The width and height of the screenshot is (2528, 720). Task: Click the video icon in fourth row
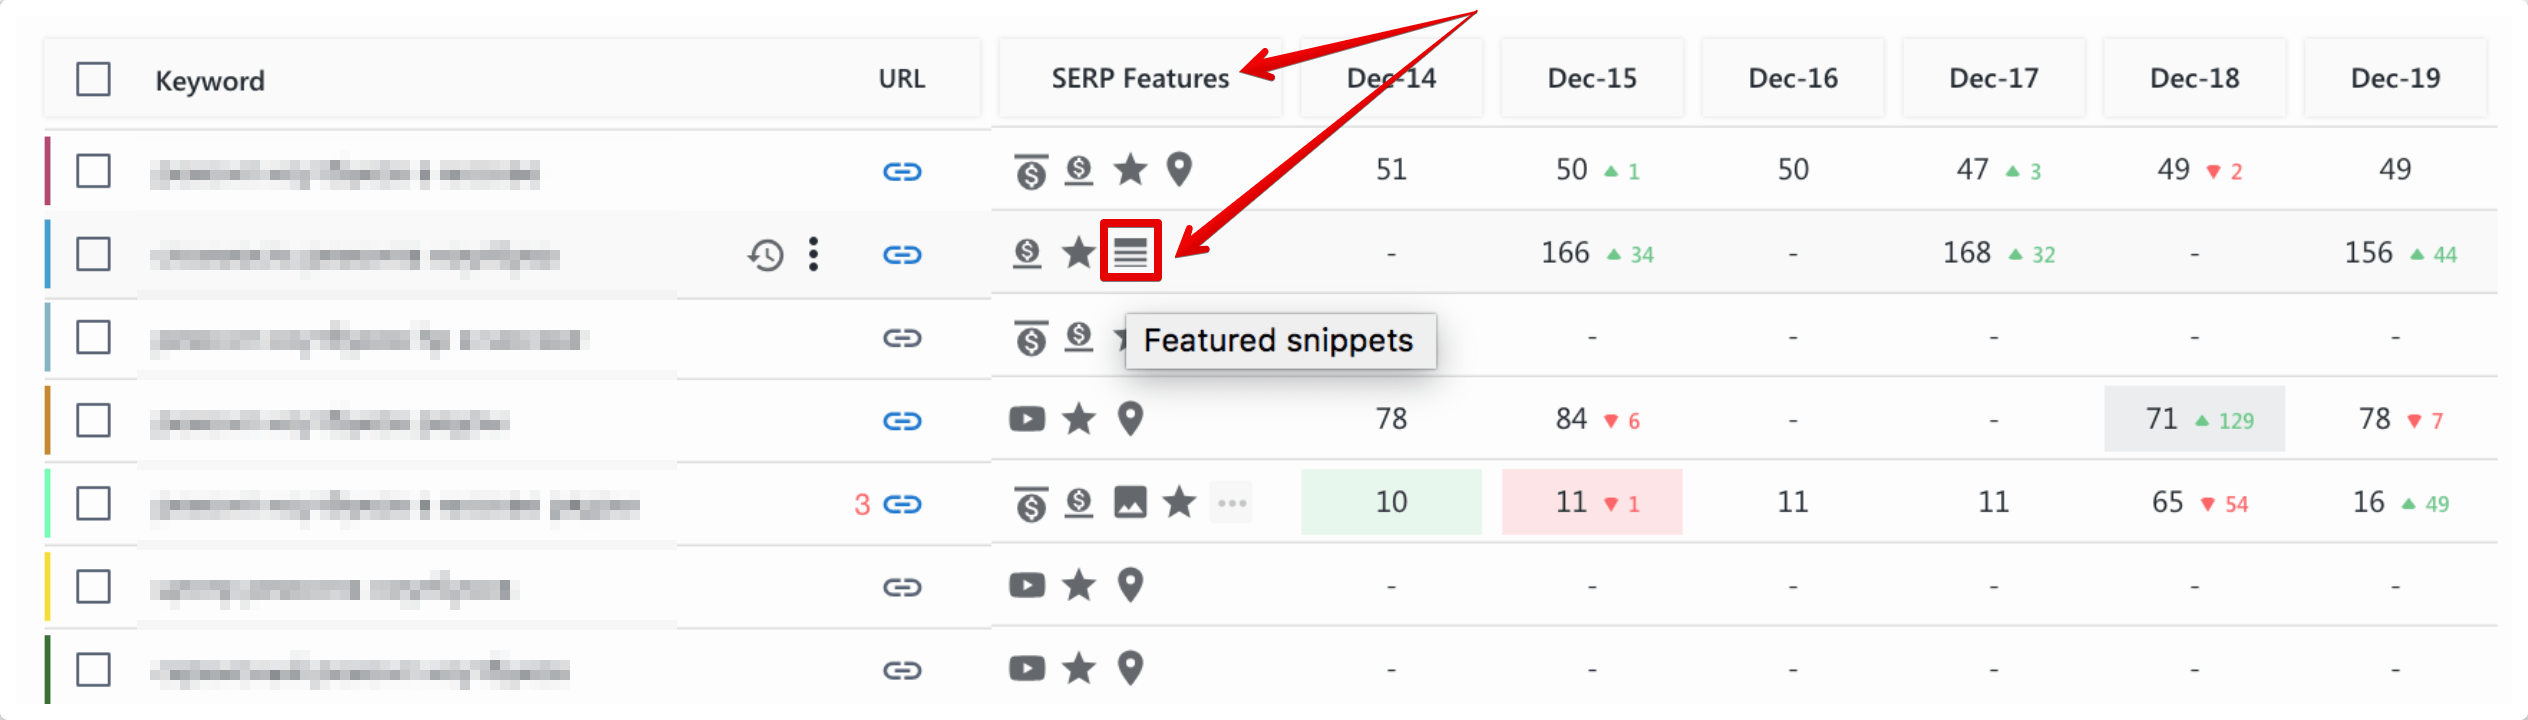(1027, 418)
